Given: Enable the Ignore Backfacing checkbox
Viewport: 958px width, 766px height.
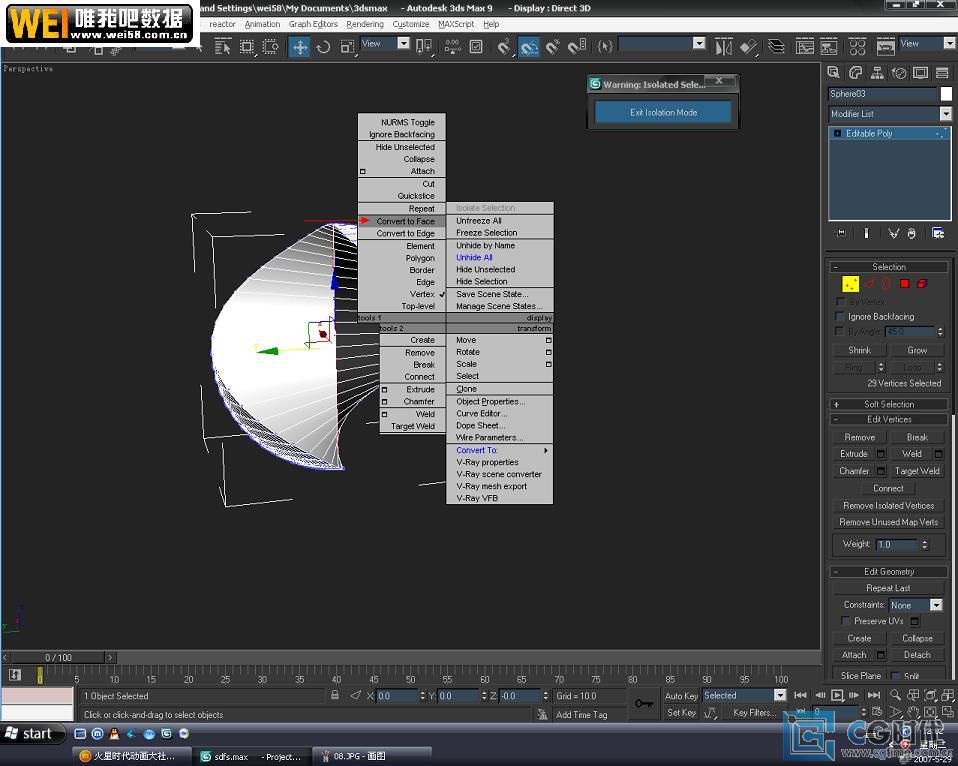Looking at the screenshot, I should [840, 316].
